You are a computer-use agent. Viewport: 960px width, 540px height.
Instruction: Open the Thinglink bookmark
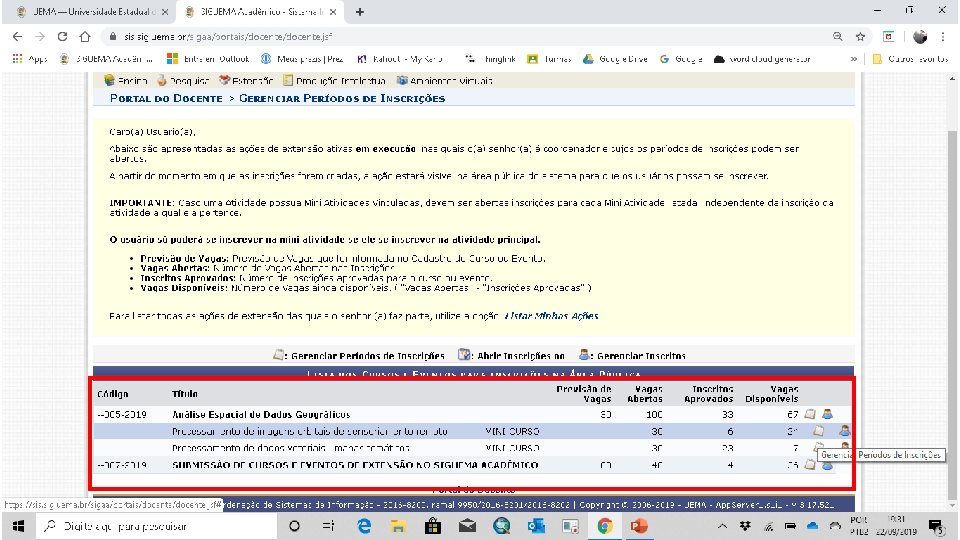[490, 59]
